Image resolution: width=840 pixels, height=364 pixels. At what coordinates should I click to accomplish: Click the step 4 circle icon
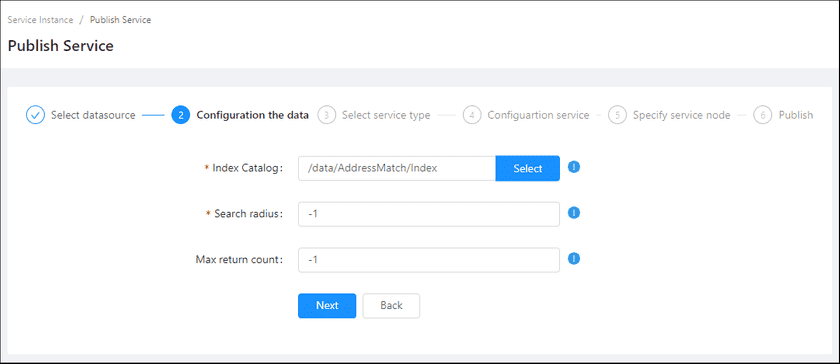pyautogui.click(x=472, y=115)
